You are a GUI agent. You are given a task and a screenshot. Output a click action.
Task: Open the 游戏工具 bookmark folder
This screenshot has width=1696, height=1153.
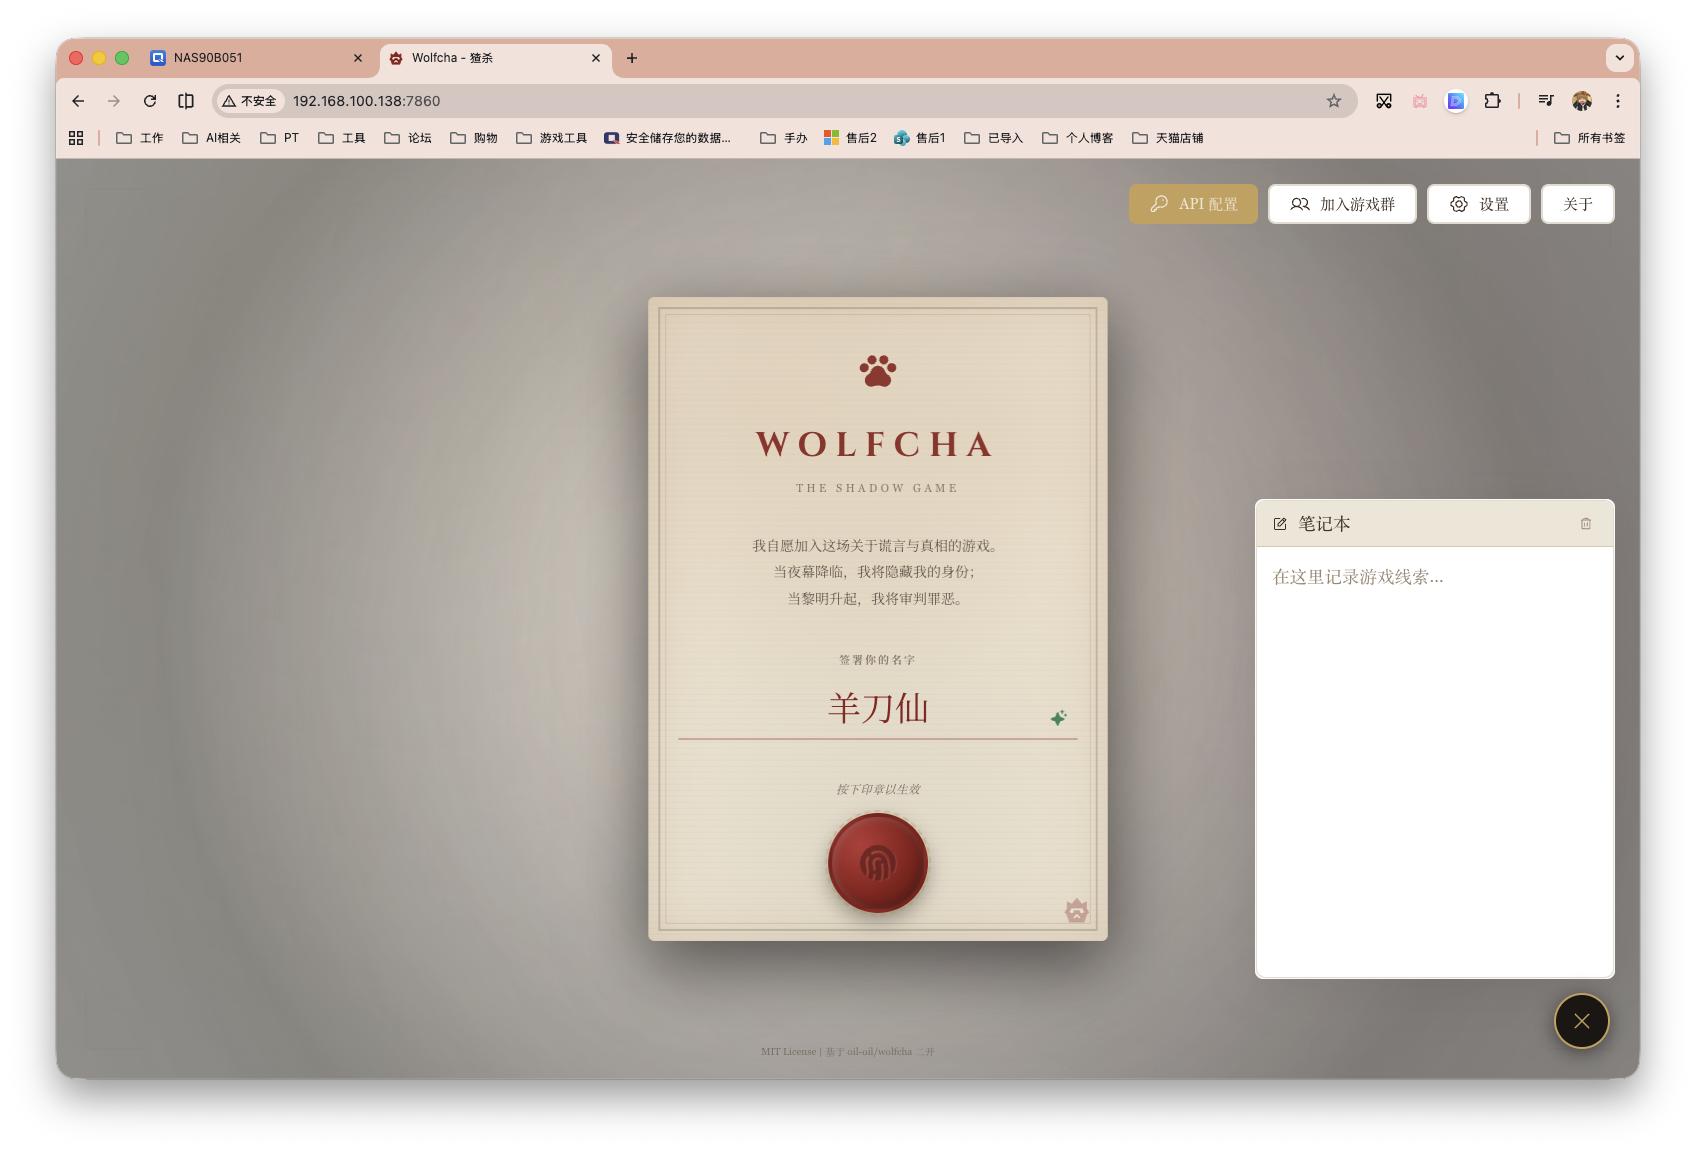552,138
